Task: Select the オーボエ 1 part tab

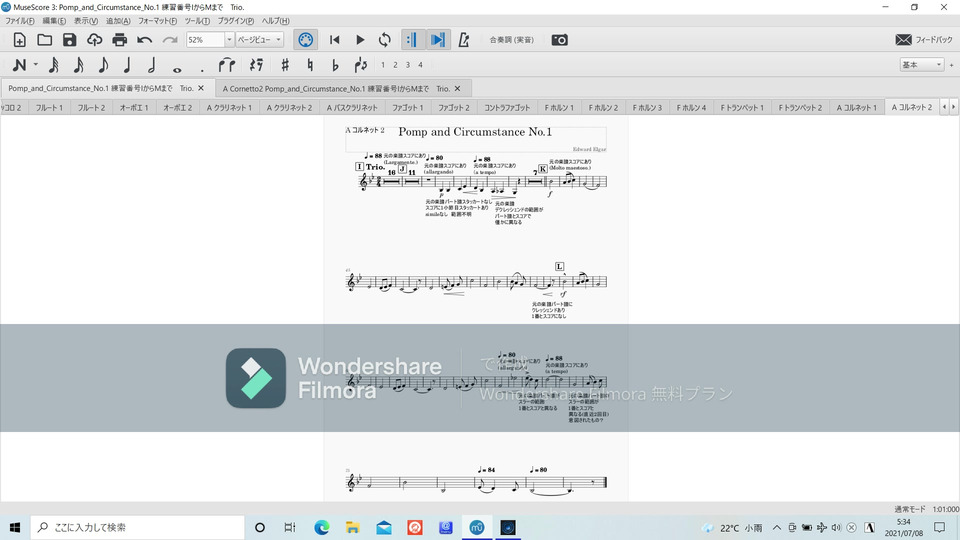Action: click(133, 108)
